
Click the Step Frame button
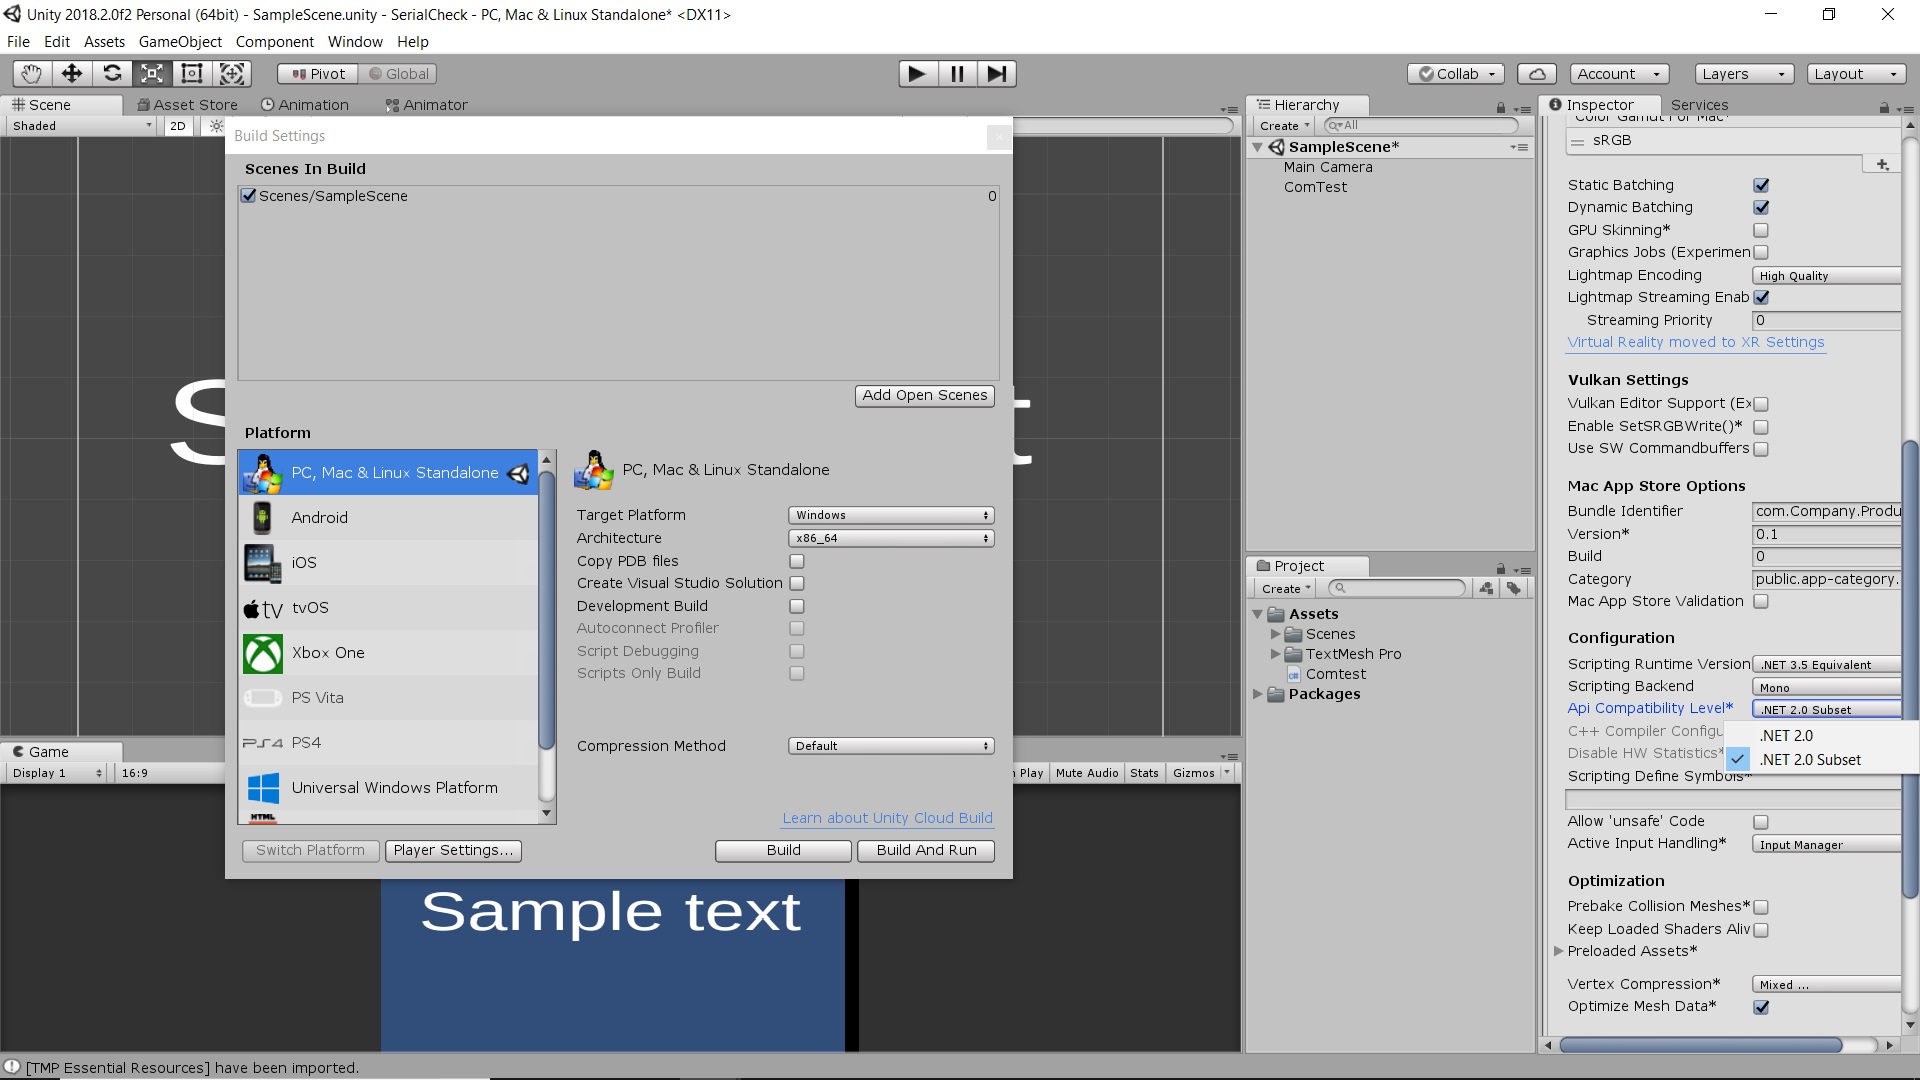[x=997, y=73]
